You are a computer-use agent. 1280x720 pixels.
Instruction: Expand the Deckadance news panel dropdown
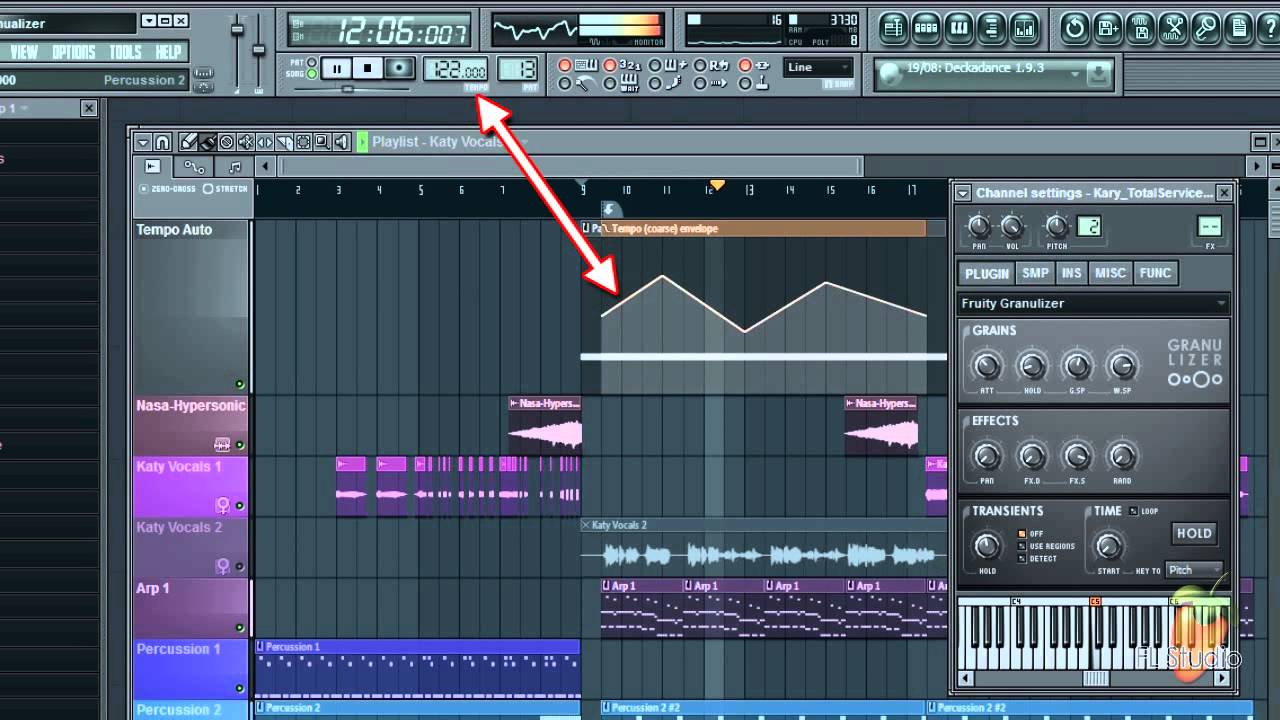(x=1076, y=74)
